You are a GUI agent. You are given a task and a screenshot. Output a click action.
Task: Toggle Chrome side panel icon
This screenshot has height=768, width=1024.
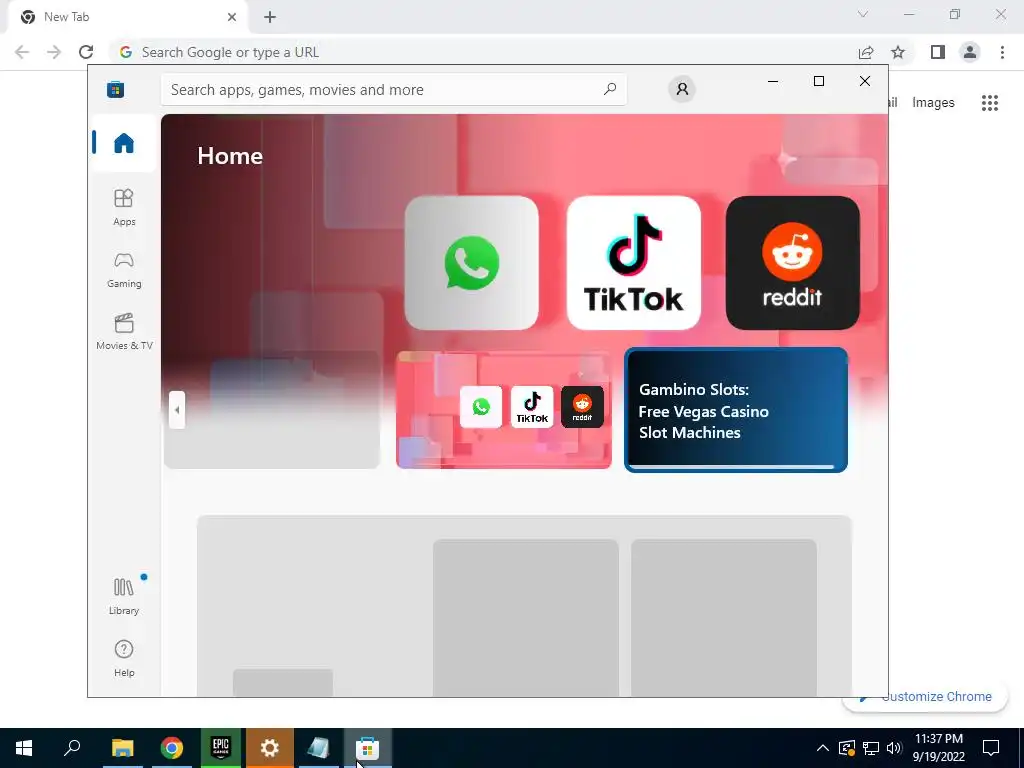tap(938, 52)
